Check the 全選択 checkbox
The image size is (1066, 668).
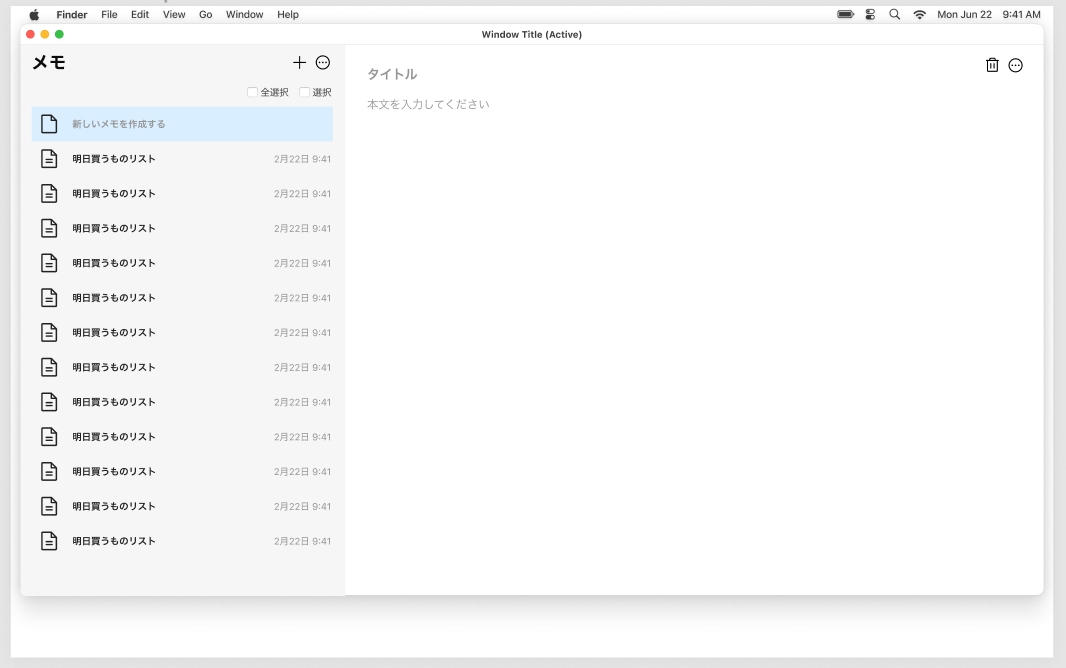click(253, 92)
